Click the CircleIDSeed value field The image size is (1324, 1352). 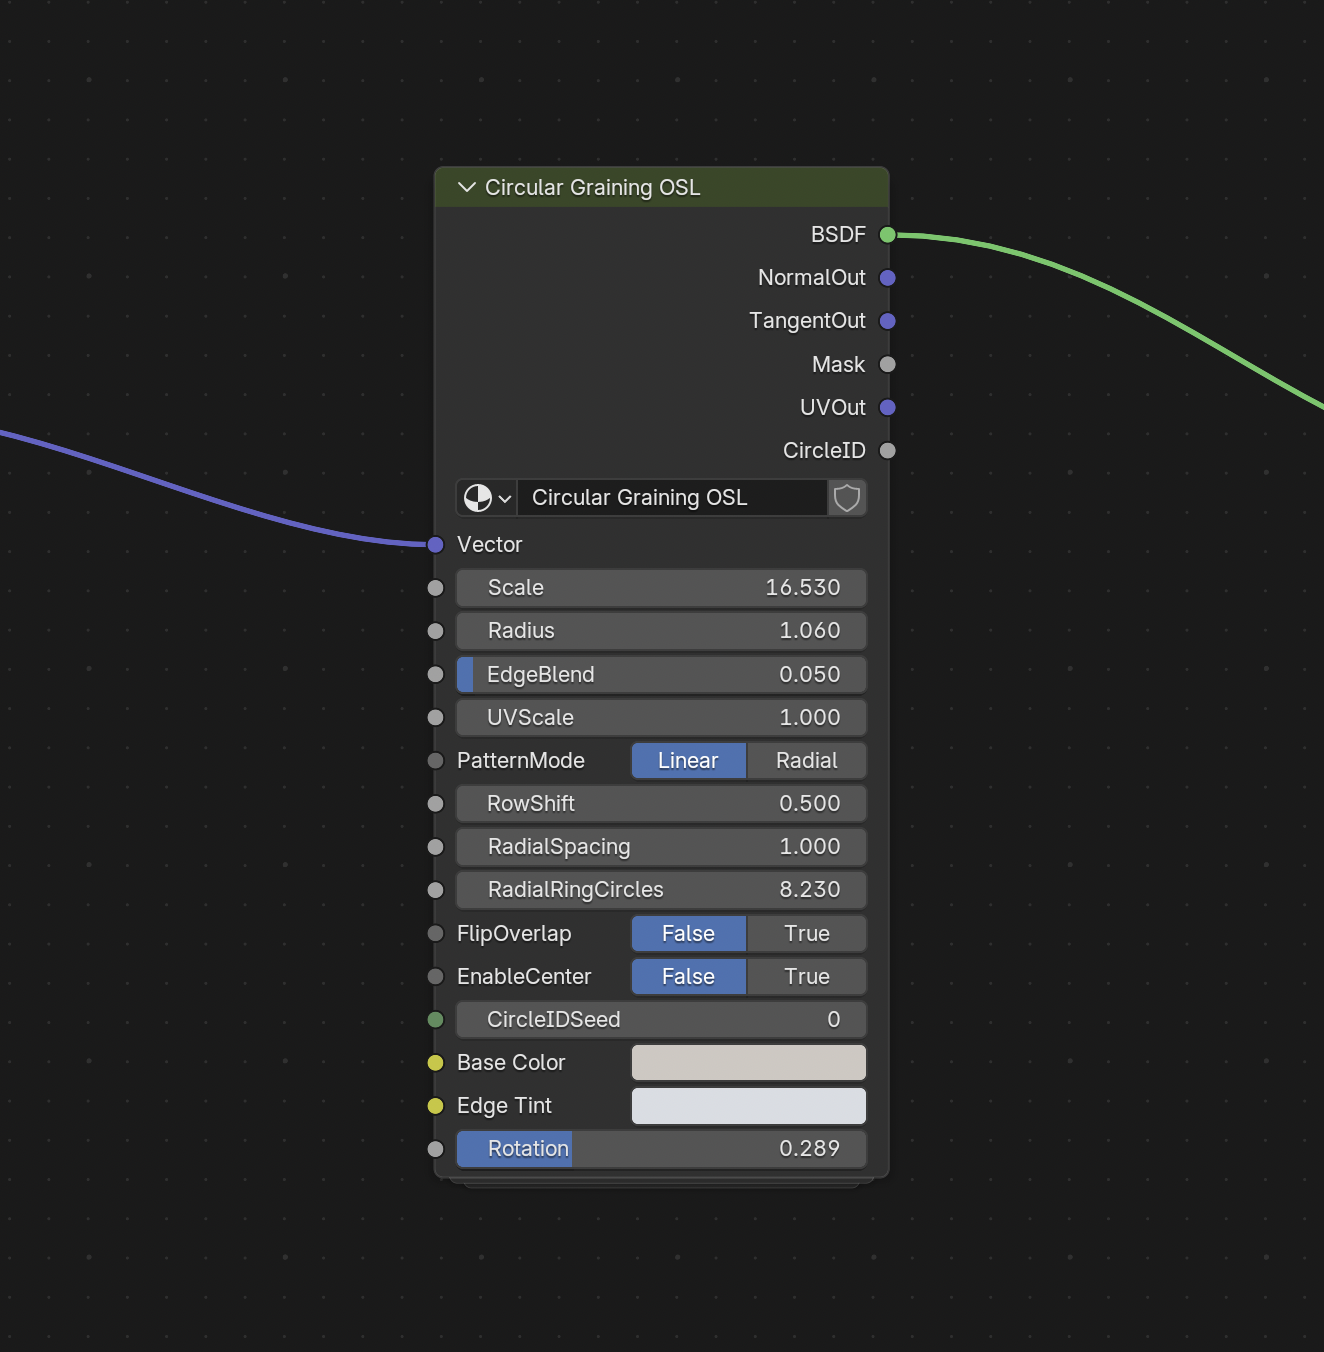661,1019
